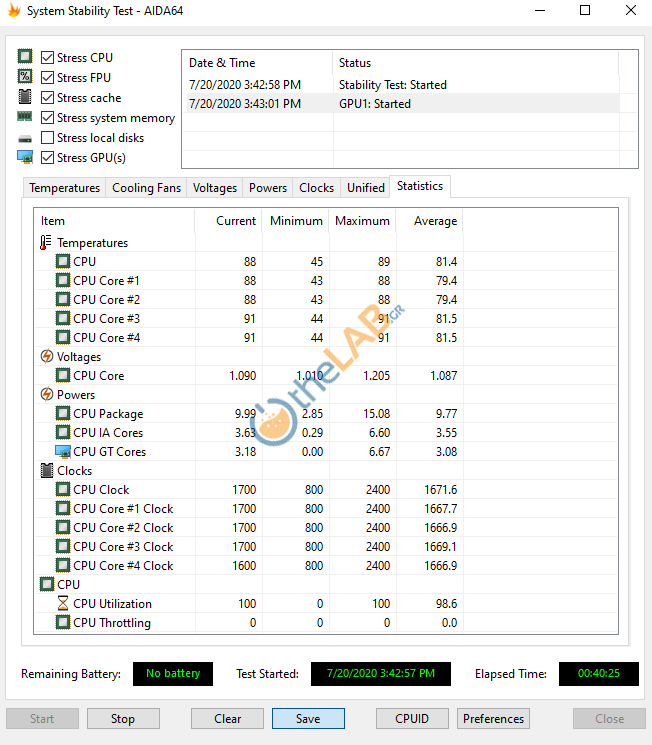Select the Statistics tab
The height and width of the screenshot is (745, 652).
click(x=420, y=186)
